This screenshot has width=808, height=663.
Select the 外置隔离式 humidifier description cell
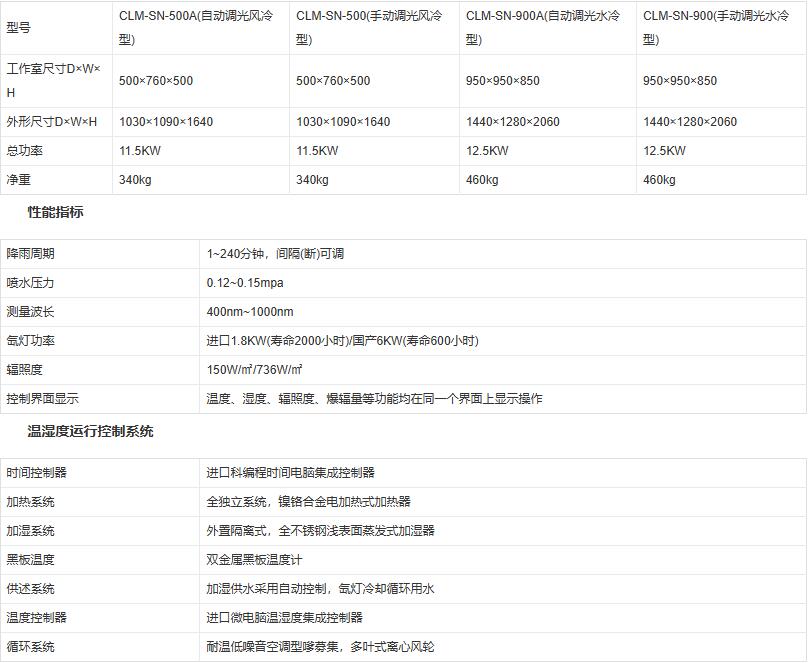click(320, 531)
